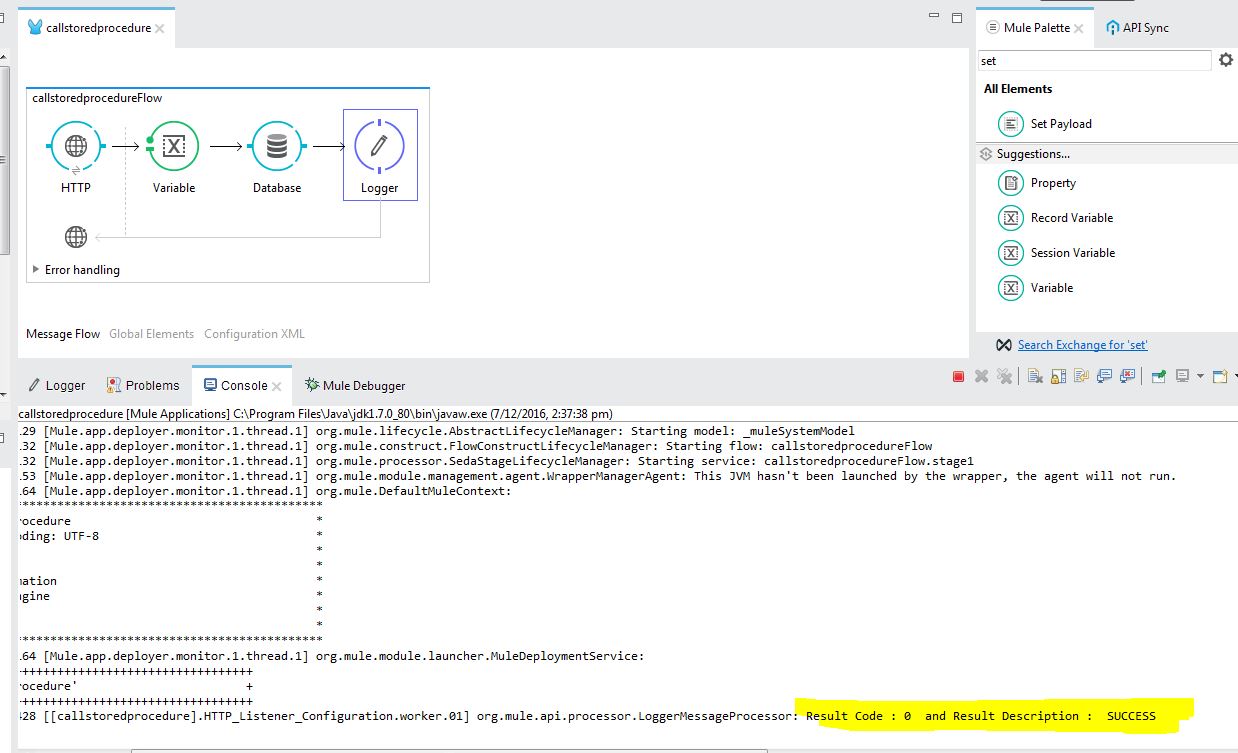Click the Search Exchange for 'set' link
The width and height of the screenshot is (1238, 753).
1083,344
